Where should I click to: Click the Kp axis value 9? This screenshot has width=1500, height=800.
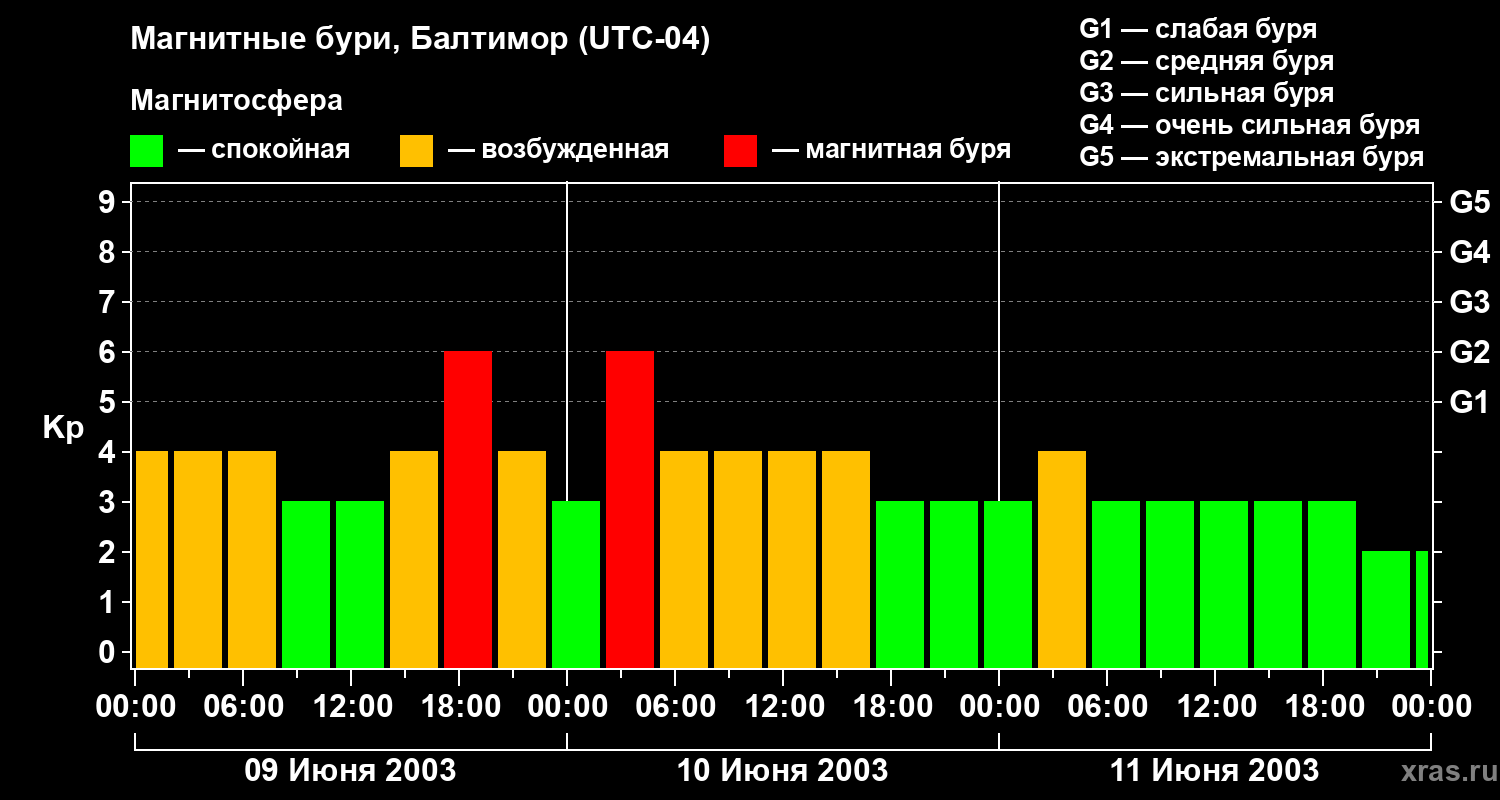[109, 202]
